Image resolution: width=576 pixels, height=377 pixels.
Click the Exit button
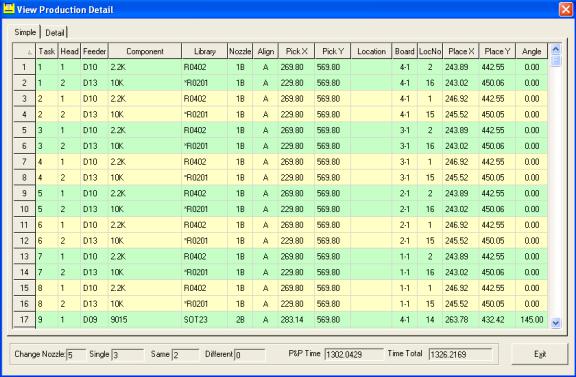(540, 354)
